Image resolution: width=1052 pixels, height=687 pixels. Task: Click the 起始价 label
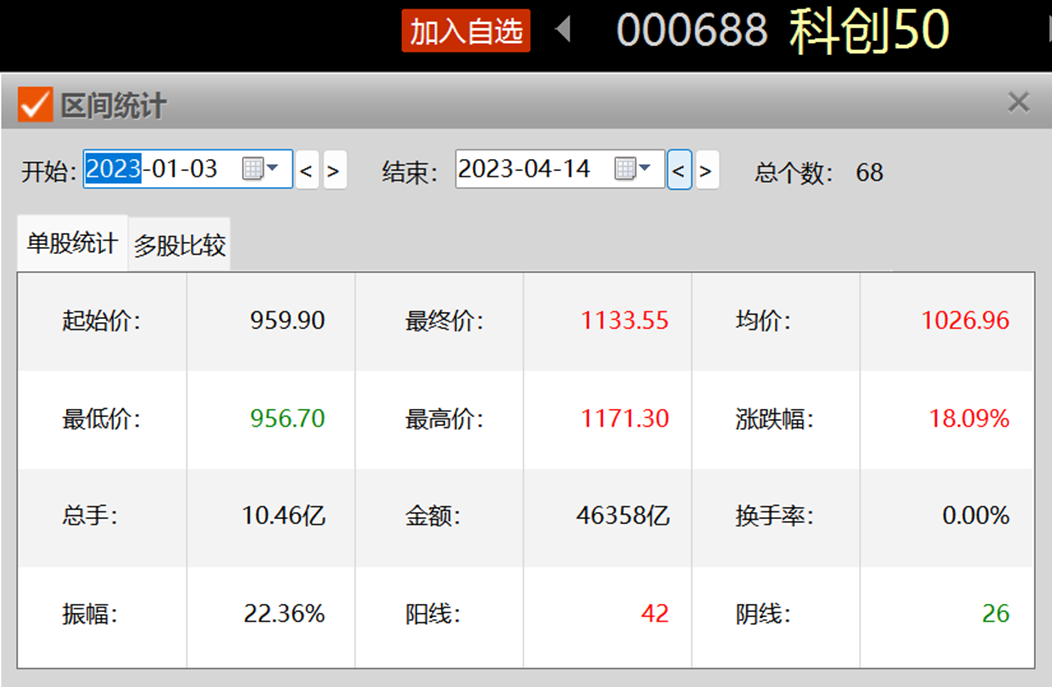coord(101,320)
